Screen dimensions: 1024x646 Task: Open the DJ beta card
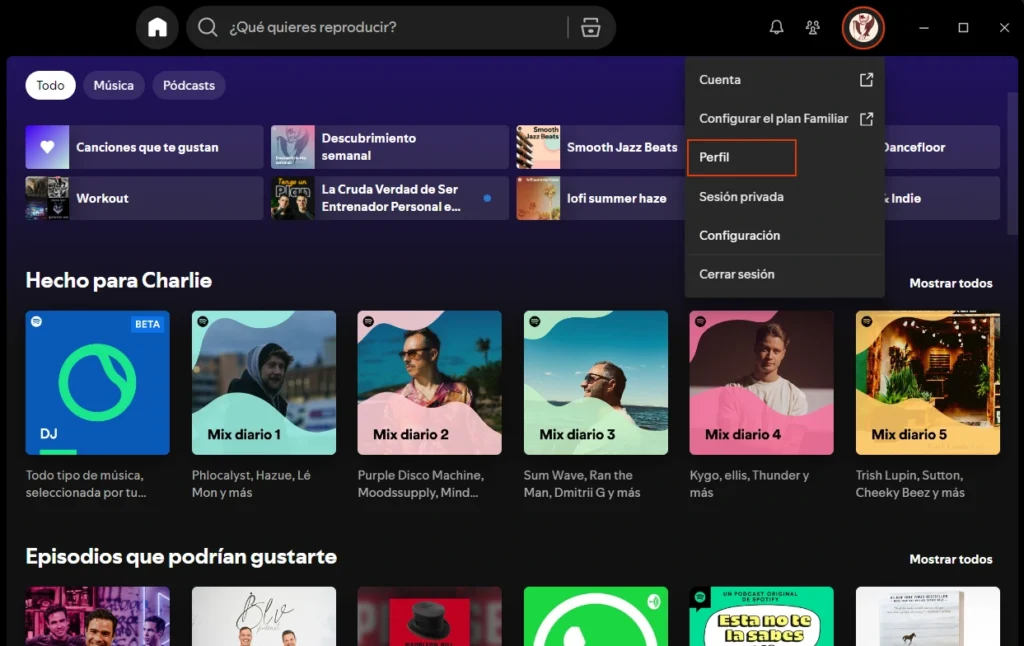tap(97, 383)
